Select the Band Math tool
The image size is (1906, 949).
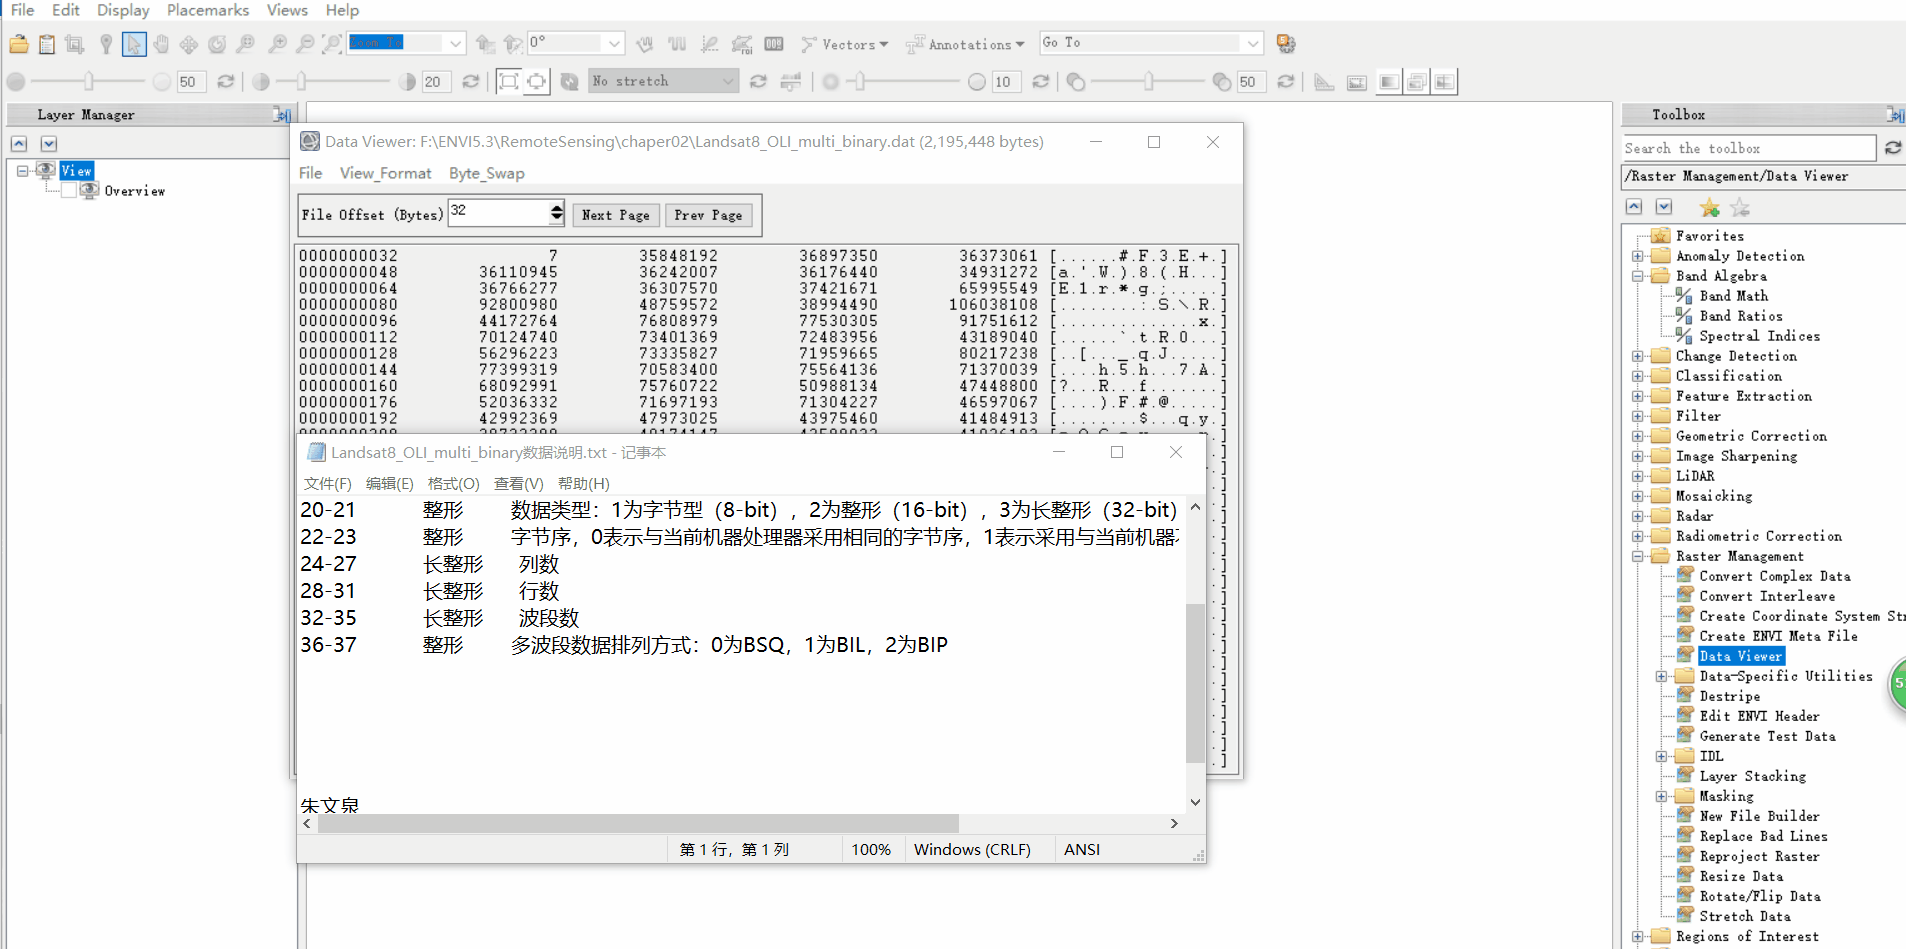point(1734,296)
